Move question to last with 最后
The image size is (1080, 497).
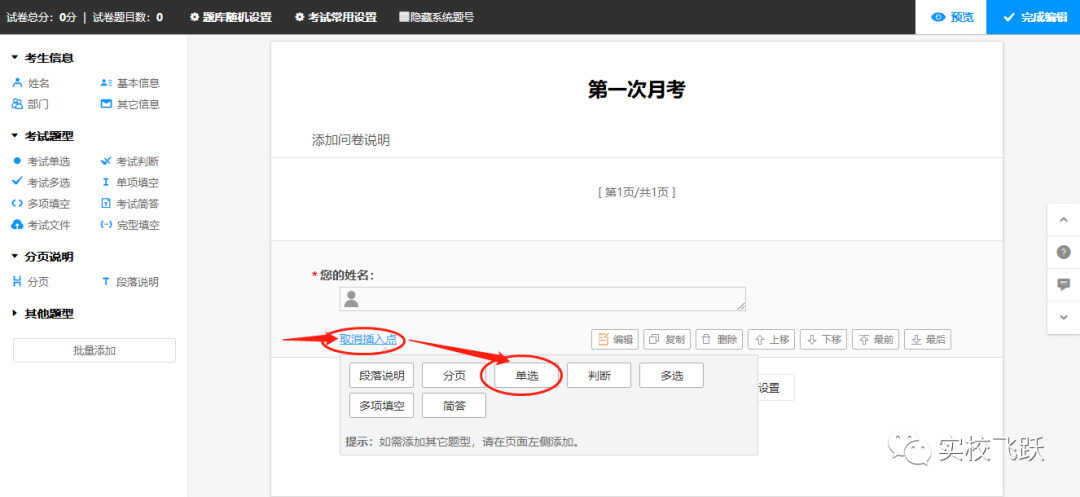(928, 339)
